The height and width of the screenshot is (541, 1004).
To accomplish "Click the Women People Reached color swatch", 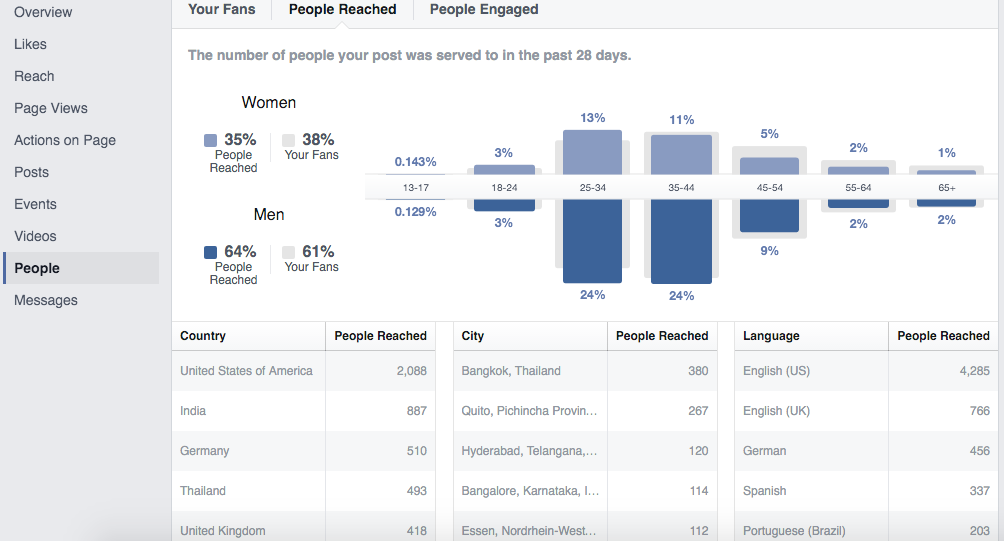I will [210, 141].
